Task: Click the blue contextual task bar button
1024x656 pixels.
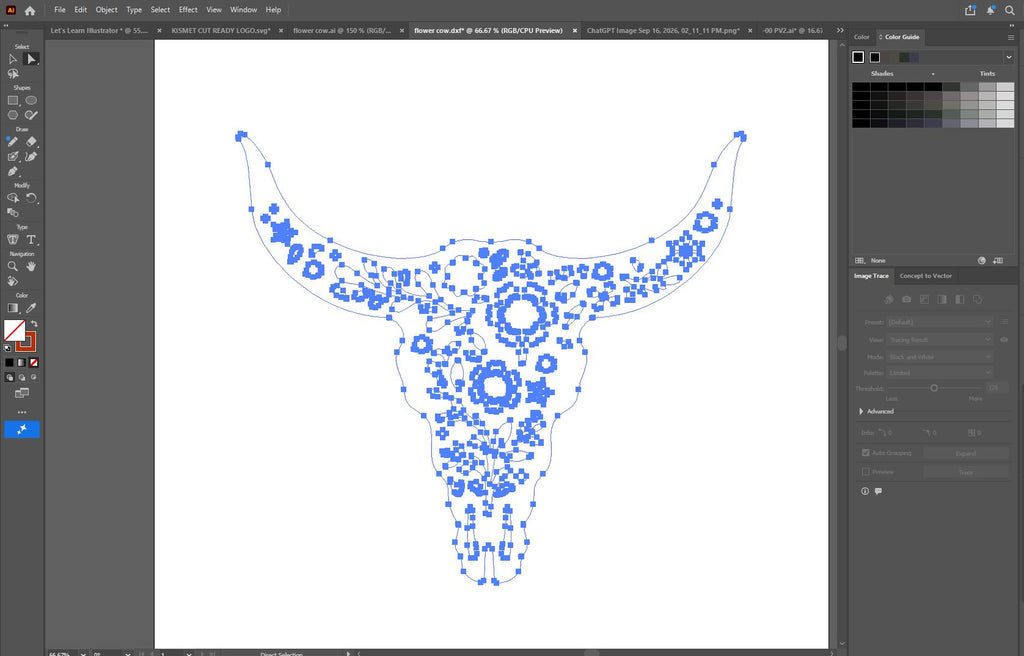Action: 22,429
